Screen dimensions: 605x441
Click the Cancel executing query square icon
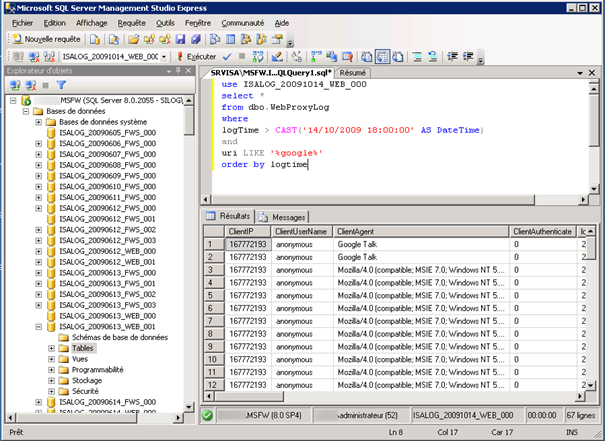click(242, 56)
